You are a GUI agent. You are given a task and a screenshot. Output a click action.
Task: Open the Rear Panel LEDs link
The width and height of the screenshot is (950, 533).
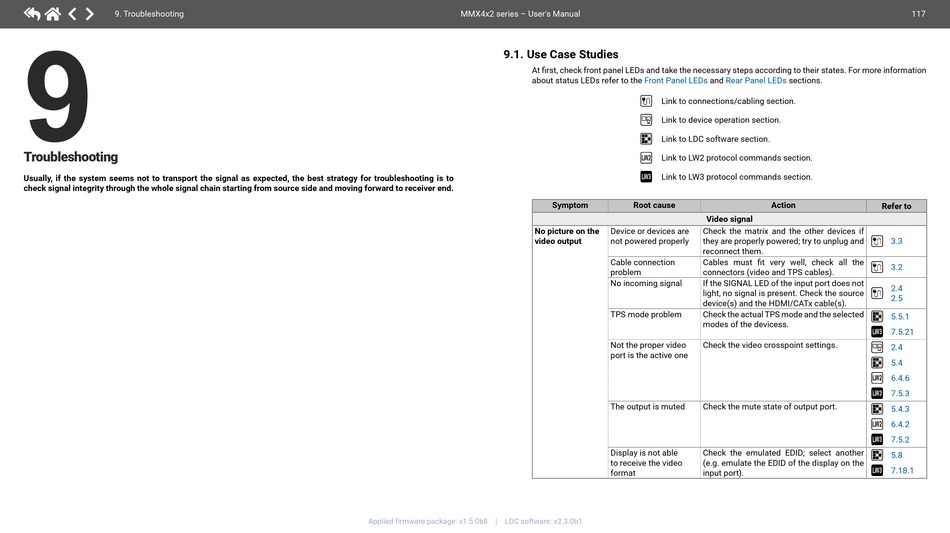[x=756, y=81]
